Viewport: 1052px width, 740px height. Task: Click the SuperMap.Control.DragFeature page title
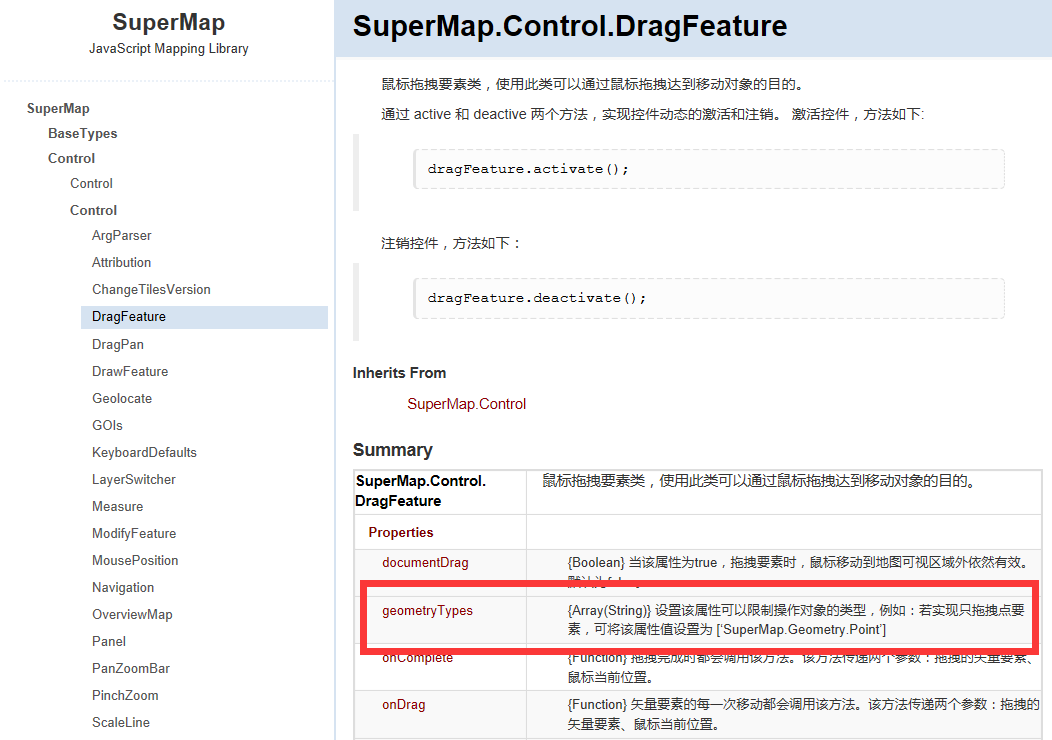click(x=570, y=26)
